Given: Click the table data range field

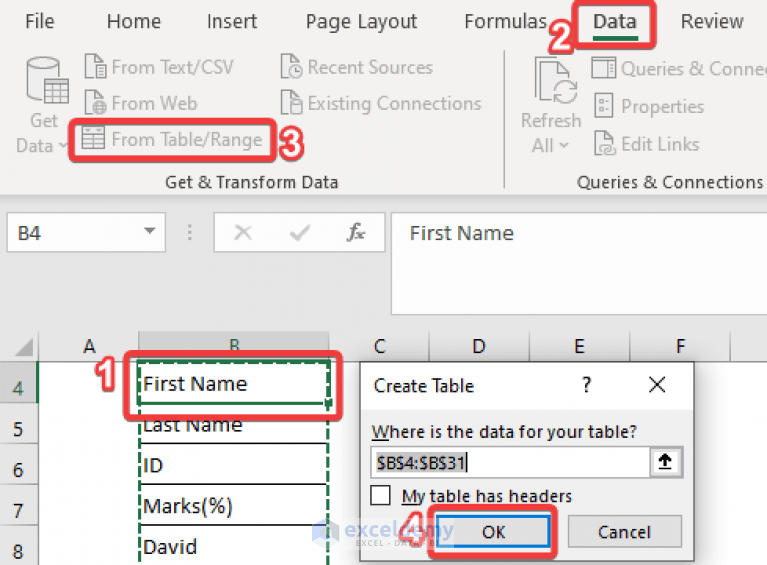Looking at the screenshot, I should tap(510, 462).
